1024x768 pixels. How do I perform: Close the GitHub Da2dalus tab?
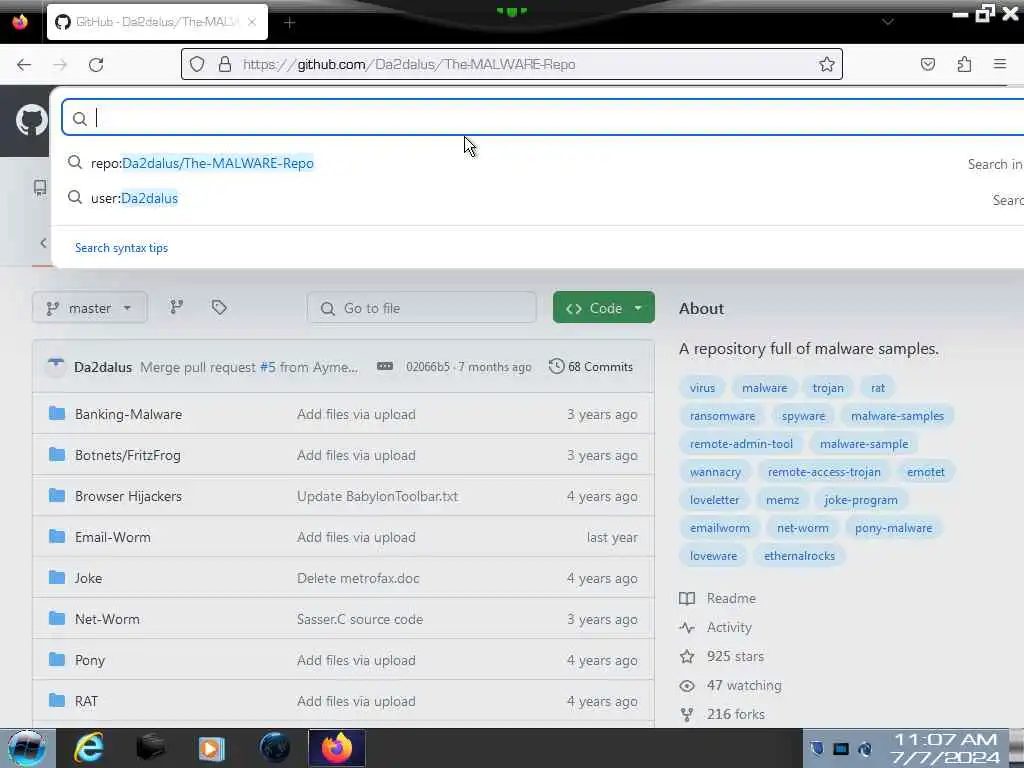coord(252,22)
